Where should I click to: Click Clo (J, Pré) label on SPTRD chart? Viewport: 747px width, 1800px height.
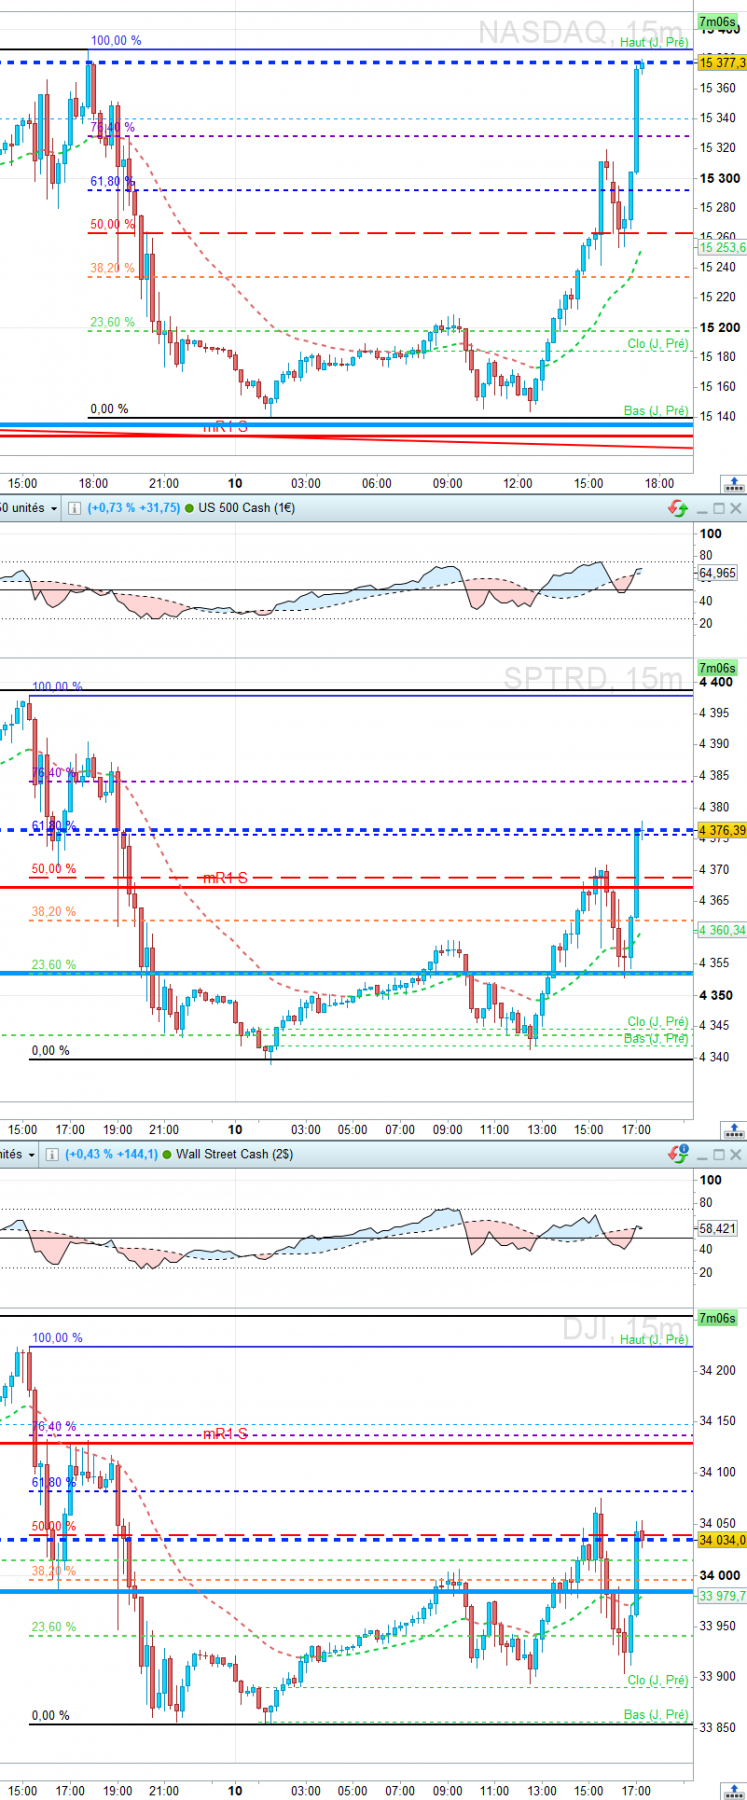tap(658, 1022)
